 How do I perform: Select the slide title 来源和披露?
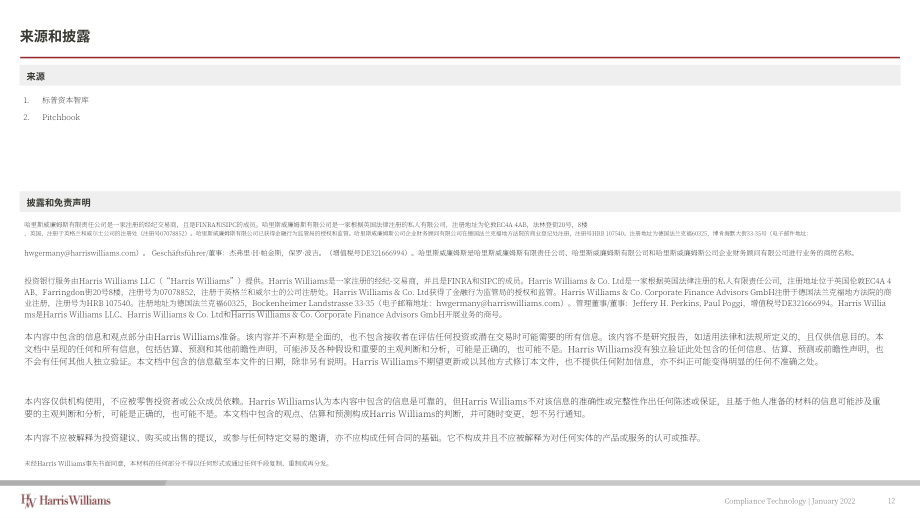pos(55,36)
